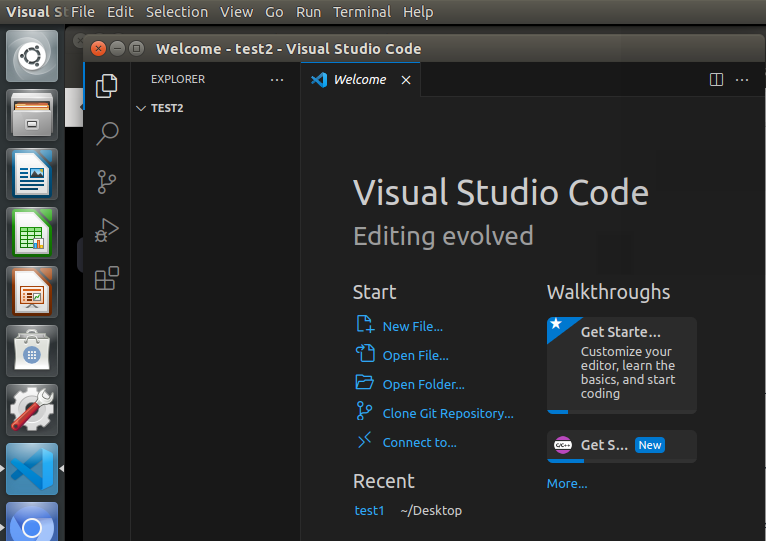Screen dimensions: 766x541
Task: Click the New File icon
Action: pyautogui.click(x=365, y=325)
